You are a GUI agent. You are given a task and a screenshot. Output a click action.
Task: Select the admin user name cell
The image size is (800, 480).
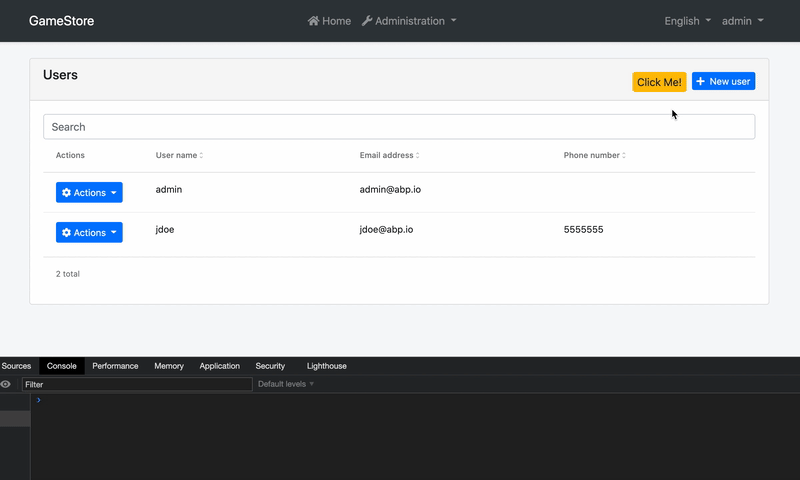169,189
